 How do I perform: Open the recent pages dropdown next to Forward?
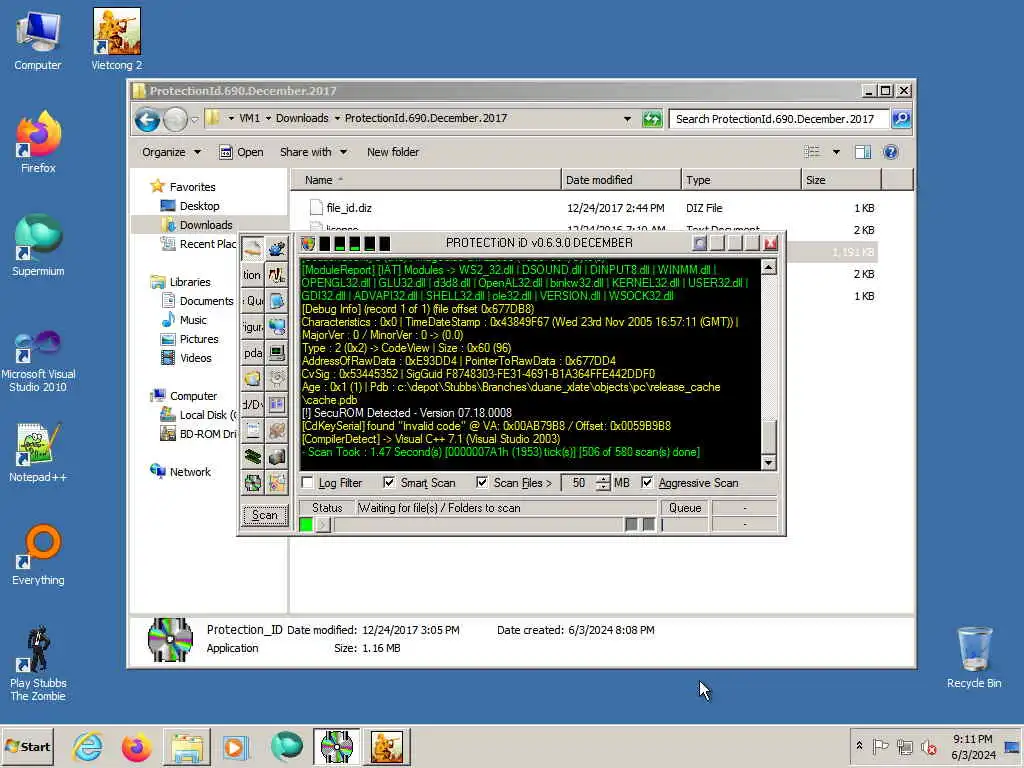(x=195, y=120)
